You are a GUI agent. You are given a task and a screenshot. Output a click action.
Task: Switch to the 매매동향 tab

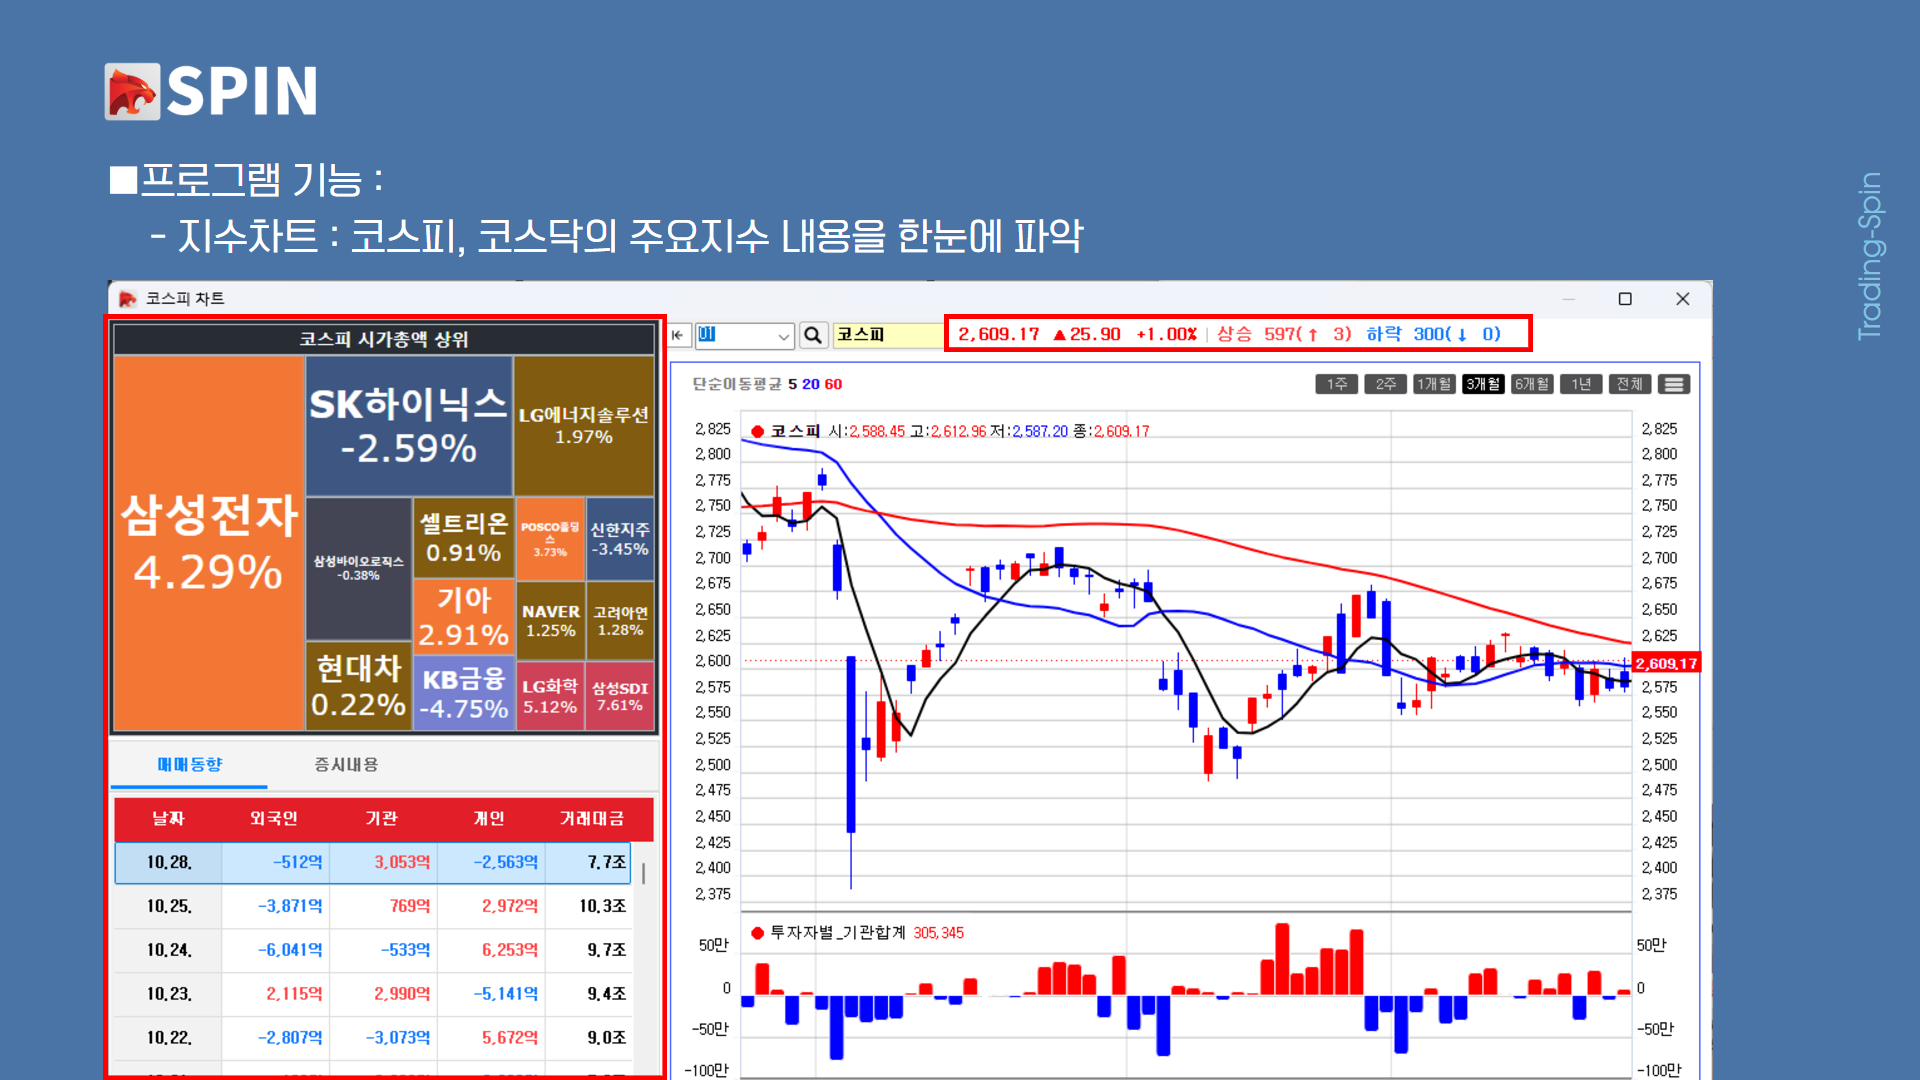(x=189, y=764)
